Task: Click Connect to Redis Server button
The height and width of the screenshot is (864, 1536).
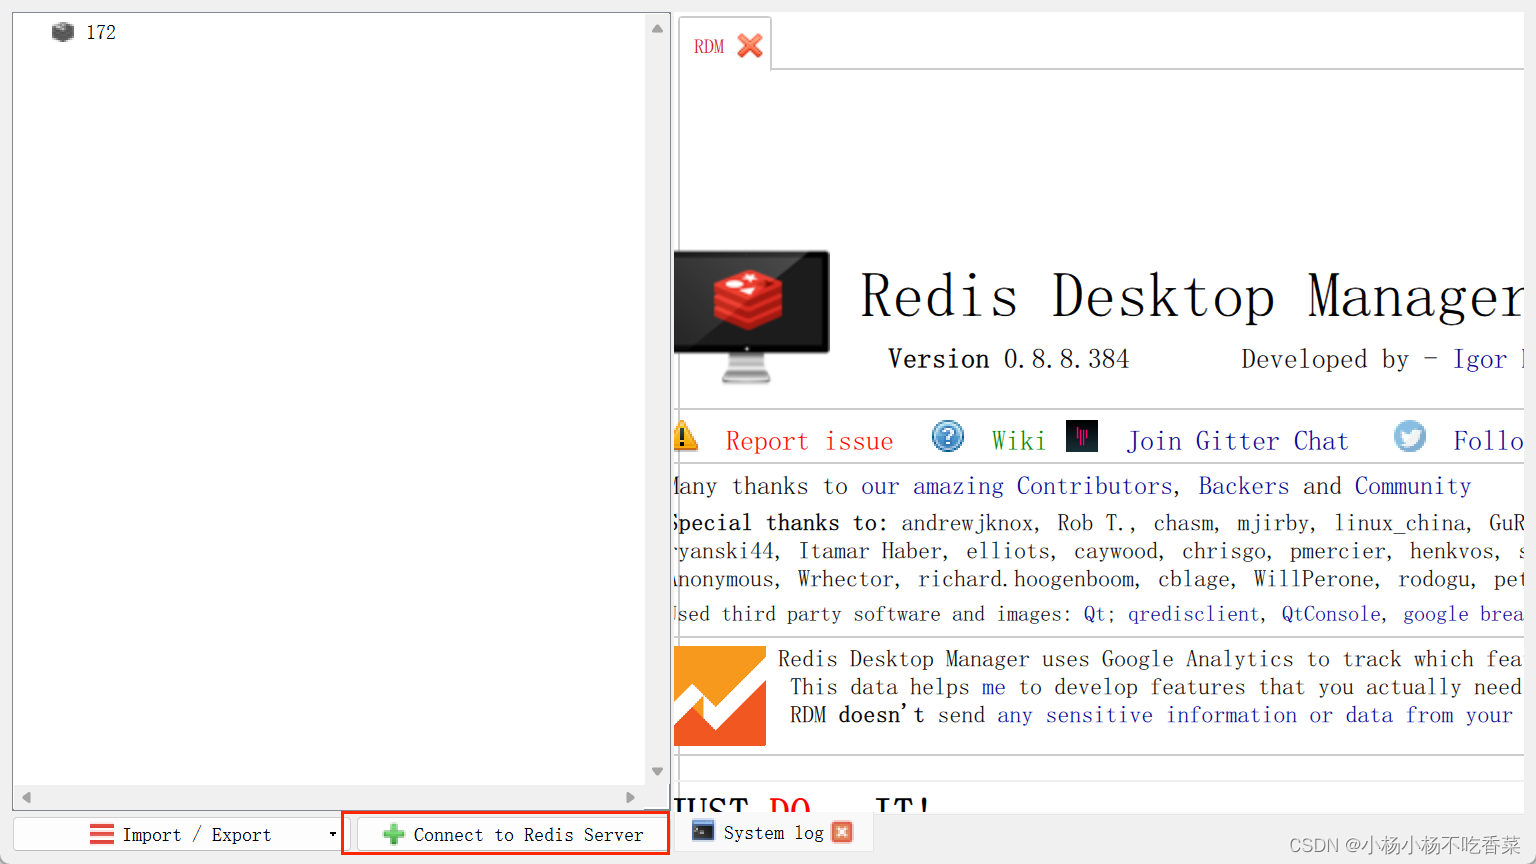Action: 513,834
